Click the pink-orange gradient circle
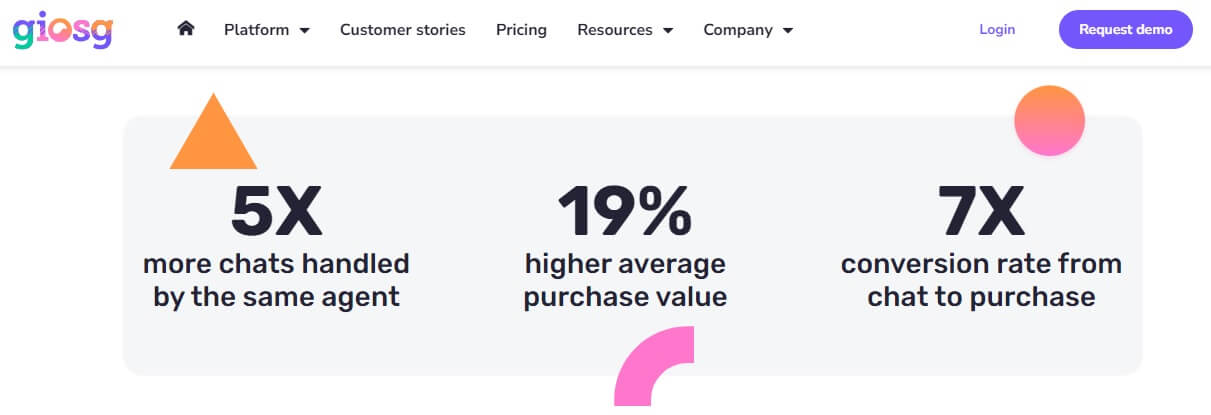Viewport: 1211px width, 415px height. coord(1049,120)
